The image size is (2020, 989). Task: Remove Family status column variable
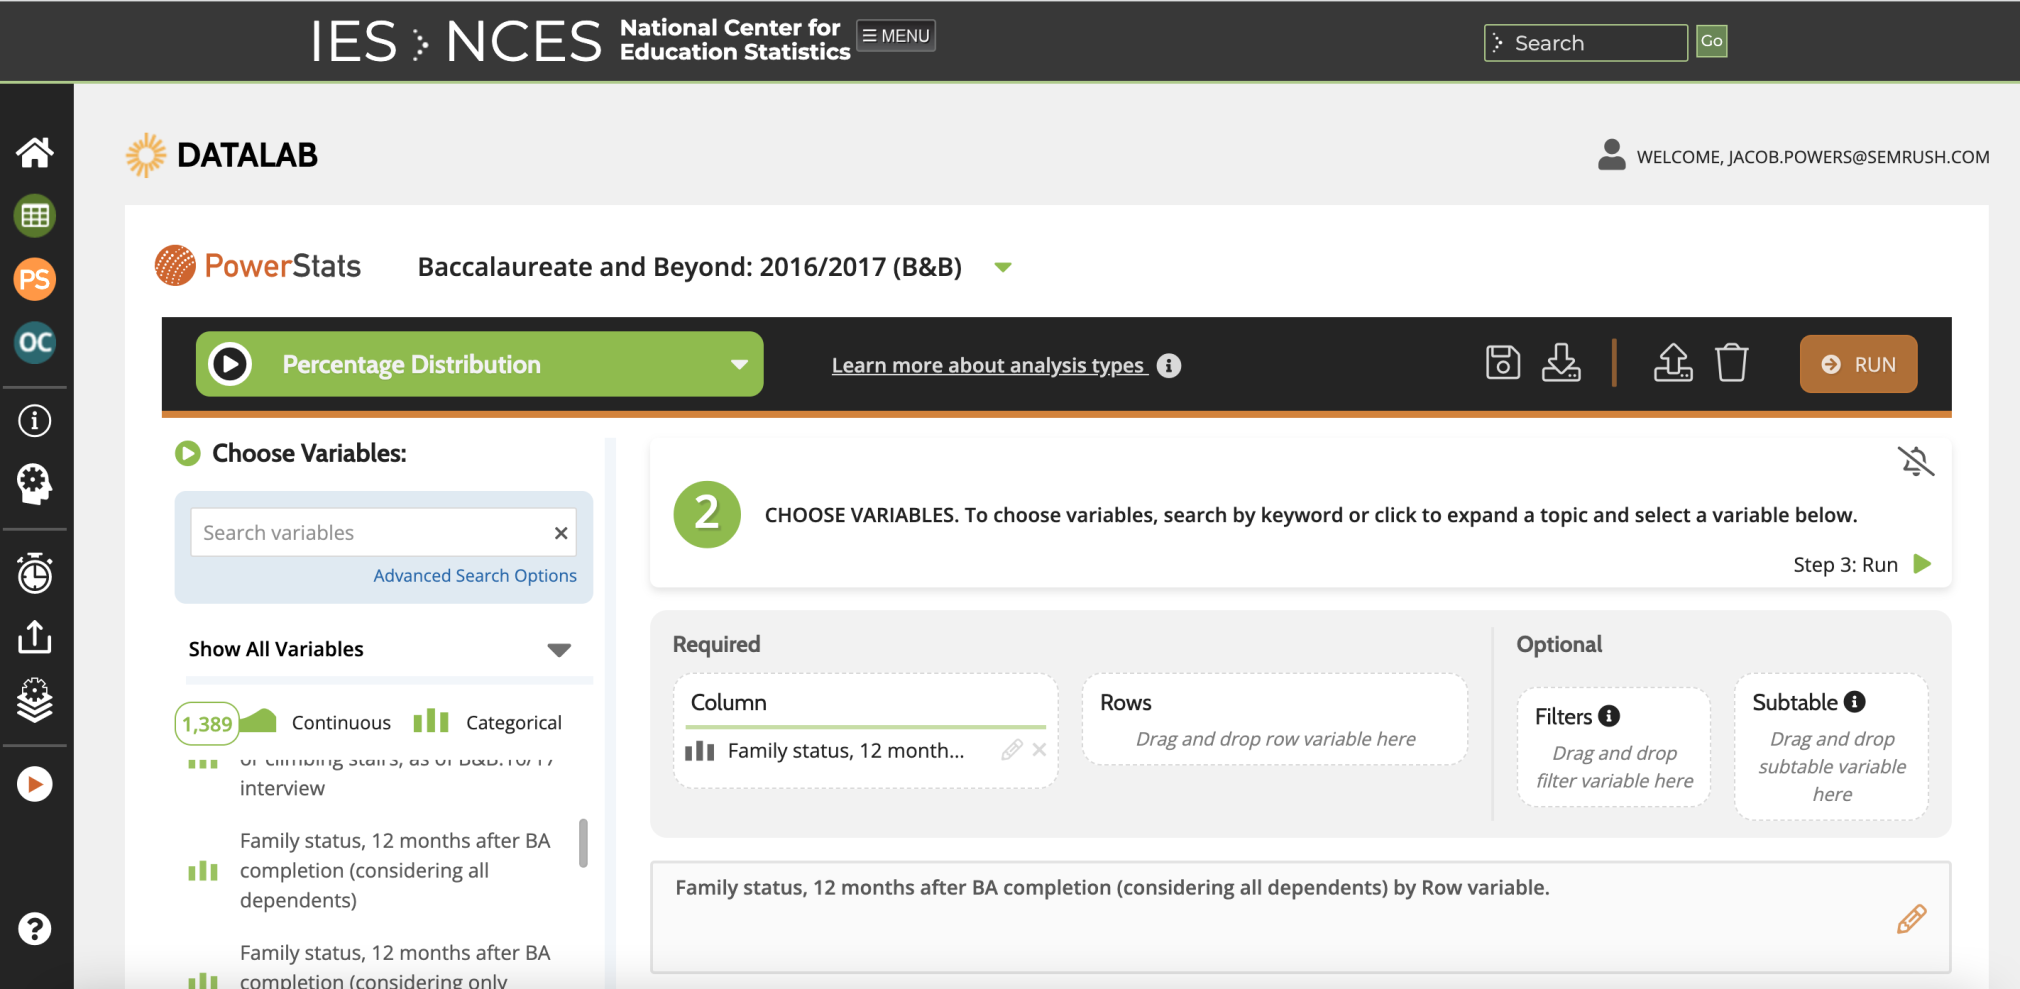1040,750
